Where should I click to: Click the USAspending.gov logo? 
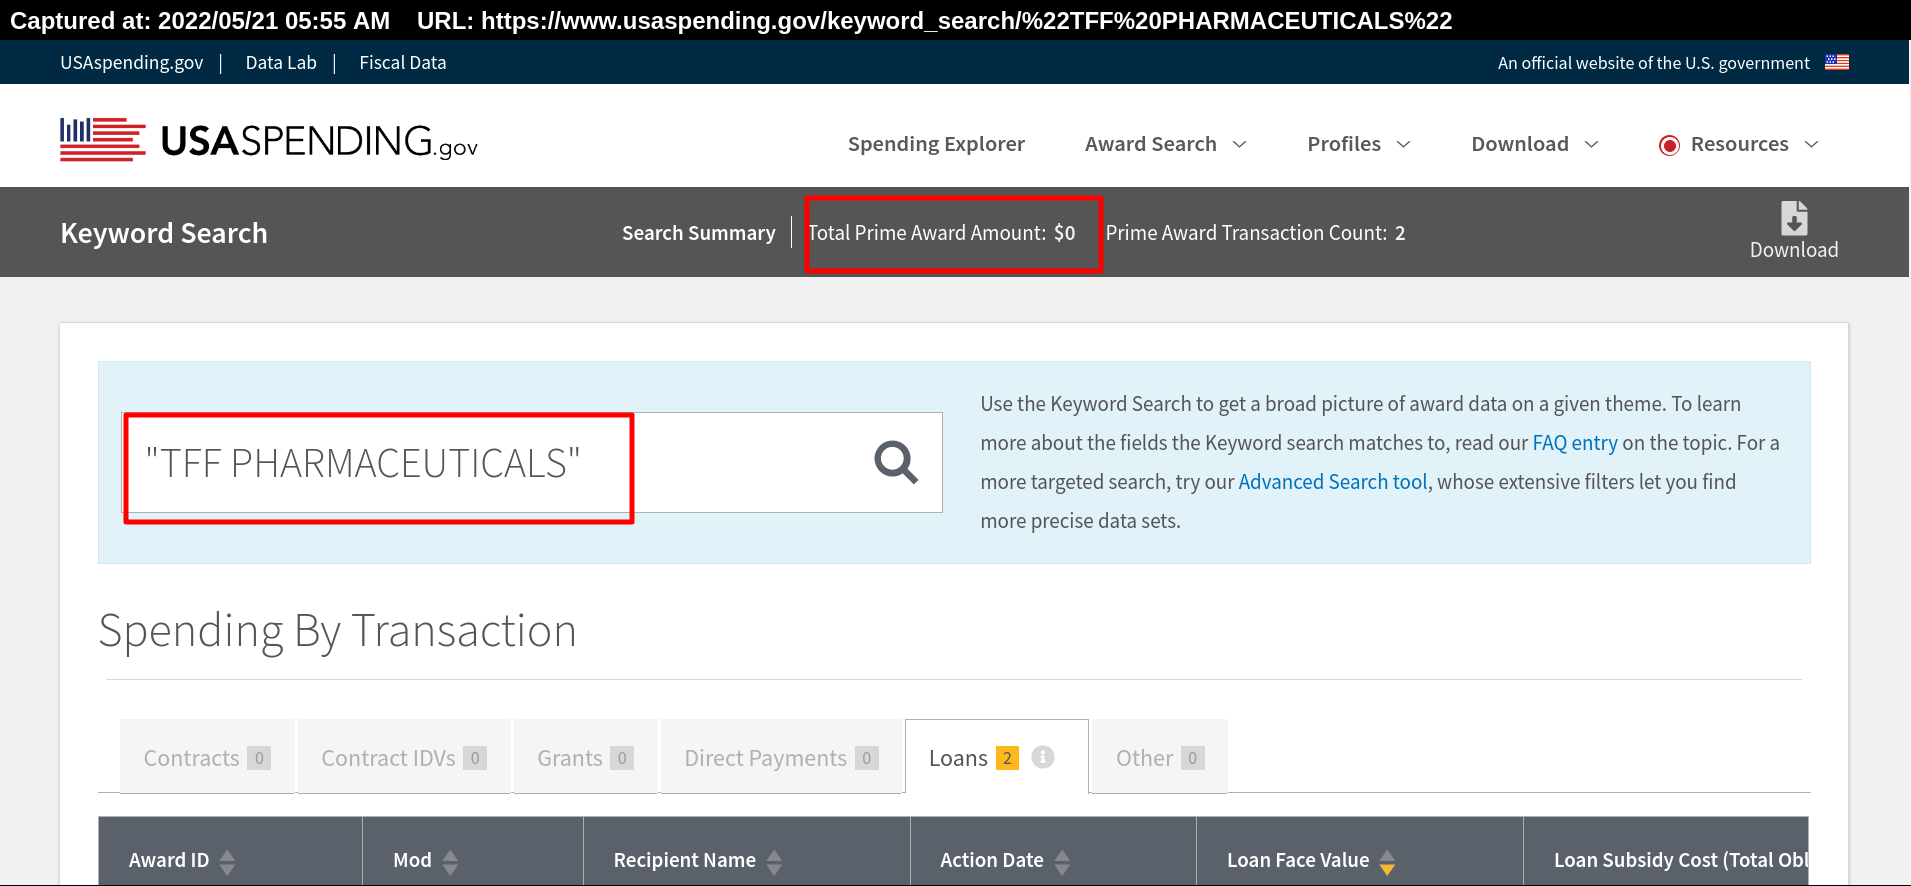[269, 140]
